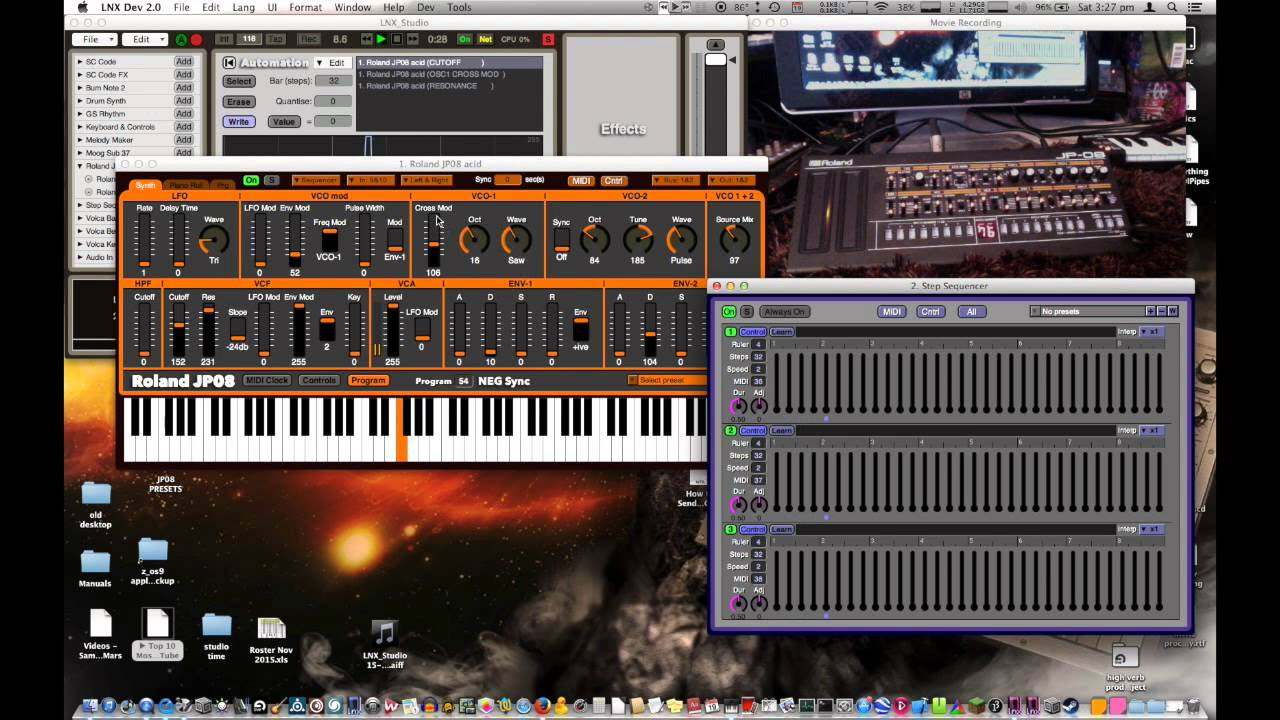1280x720 pixels.
Task: Click the Dur knob of sequencer row 3
Action: [x=739, y=603]
